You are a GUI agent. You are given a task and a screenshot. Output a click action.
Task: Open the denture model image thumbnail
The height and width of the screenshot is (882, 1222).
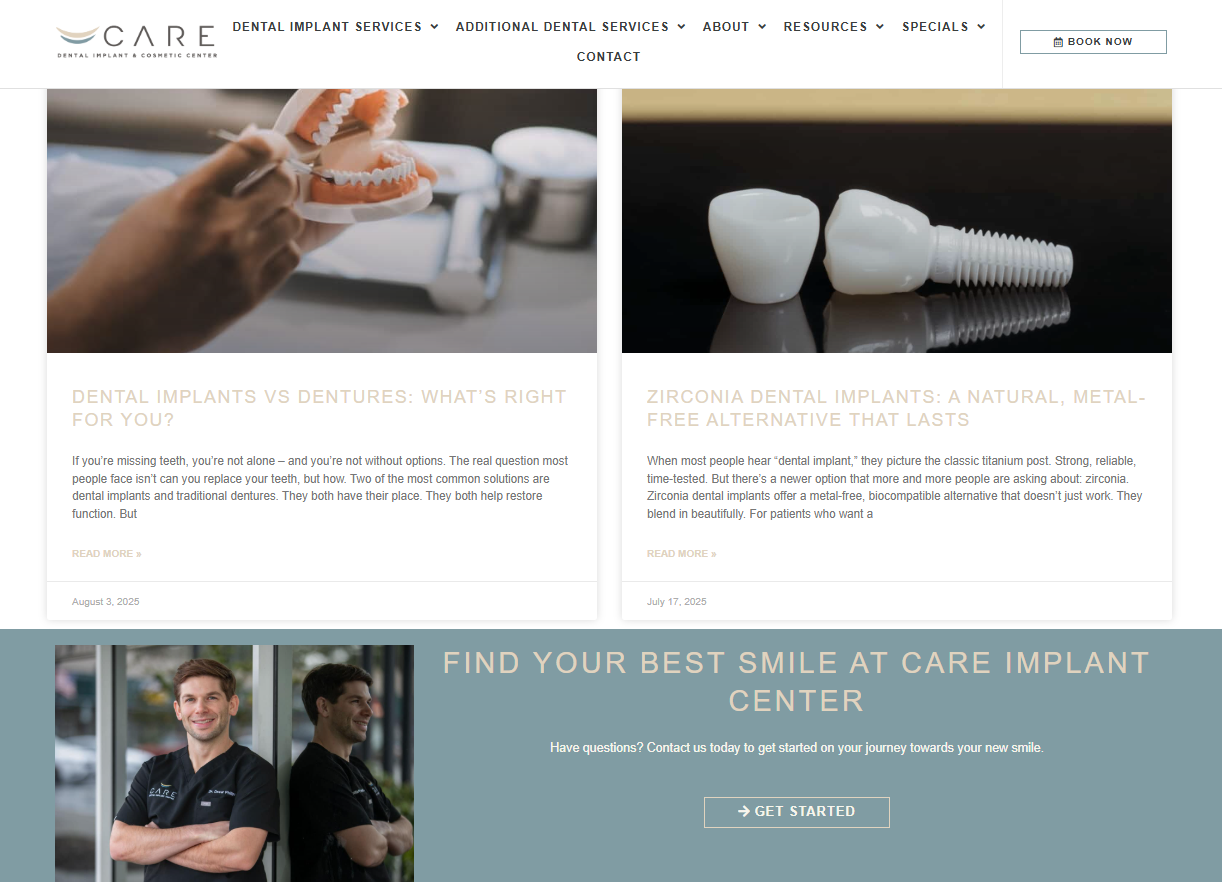pos(322,221)
